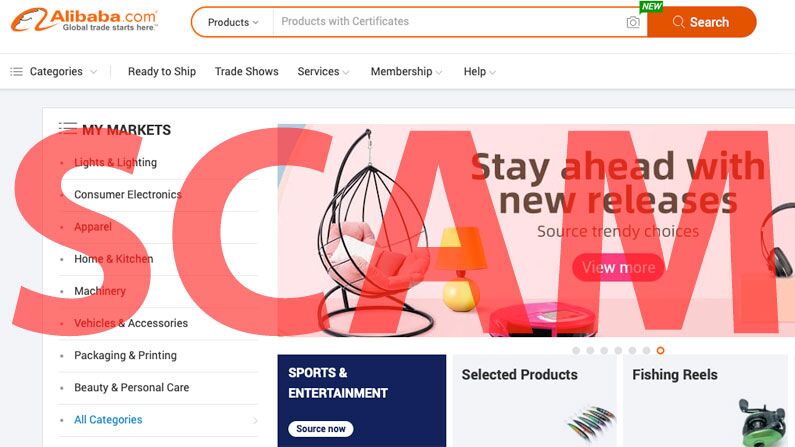Viewport: 795px width, 447px height.
Task: Click the green NEW badge
Action: [x=651, y=6]
